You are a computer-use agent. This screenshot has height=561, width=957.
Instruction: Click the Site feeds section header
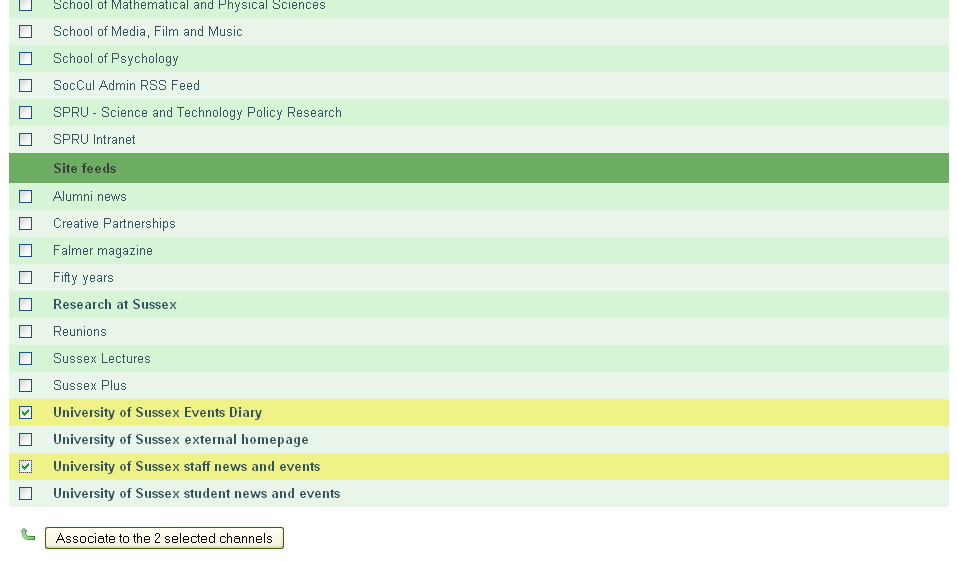(x=479, y=168)
